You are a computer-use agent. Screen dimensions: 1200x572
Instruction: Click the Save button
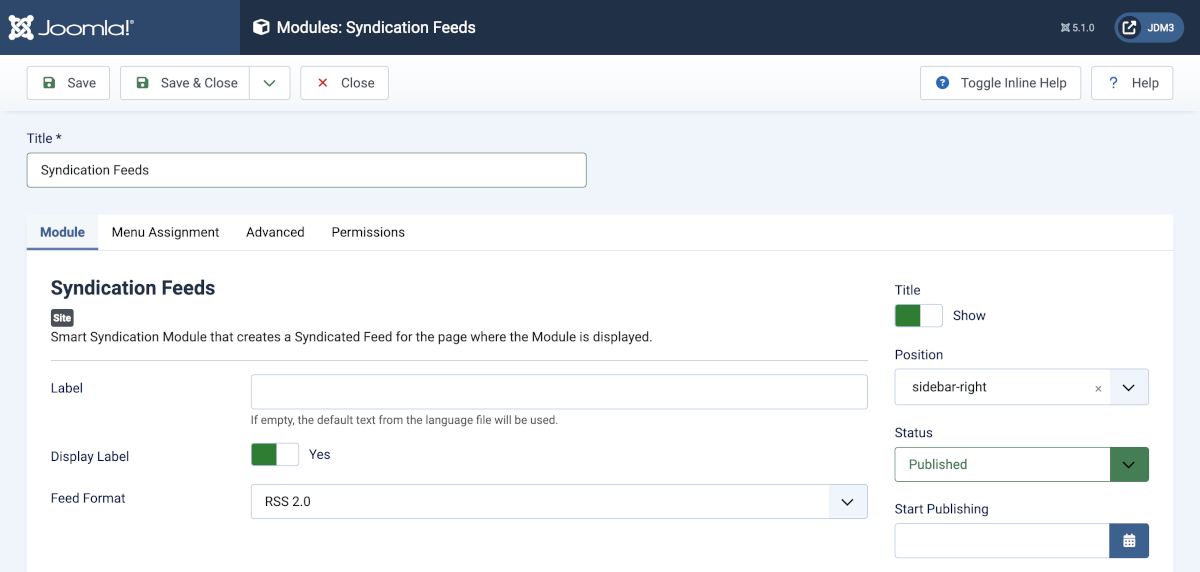coord(68,83)
